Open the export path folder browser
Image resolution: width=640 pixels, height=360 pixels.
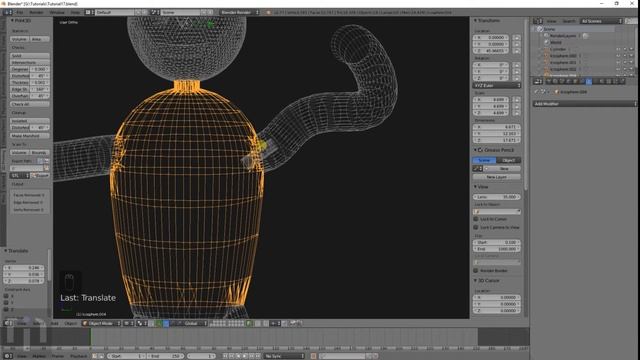point(47,168)
